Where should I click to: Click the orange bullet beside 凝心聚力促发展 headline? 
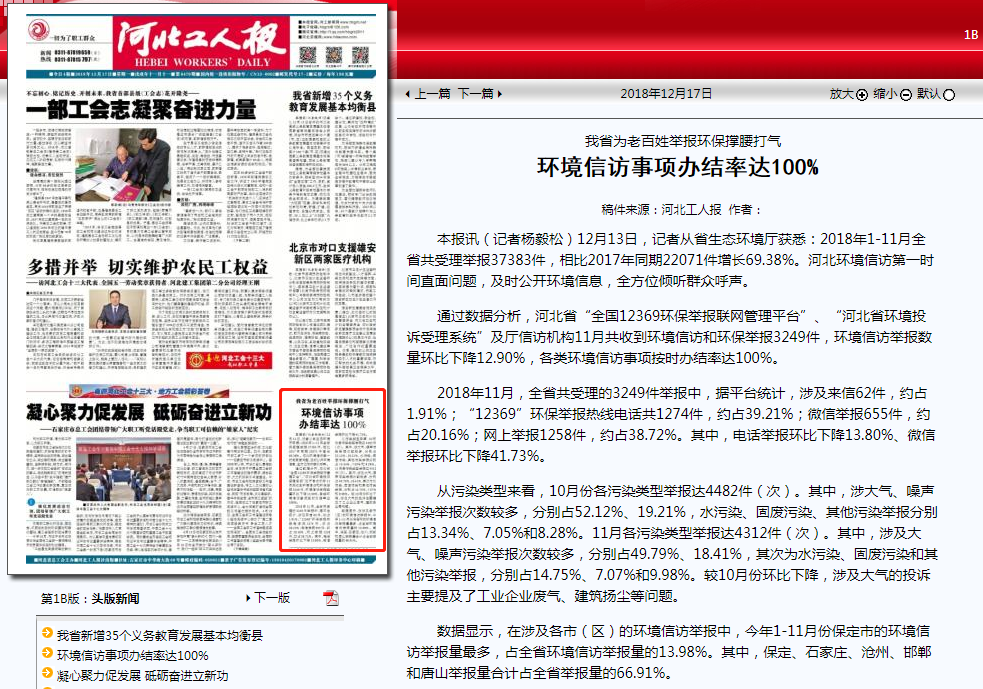tap(47, 676)
